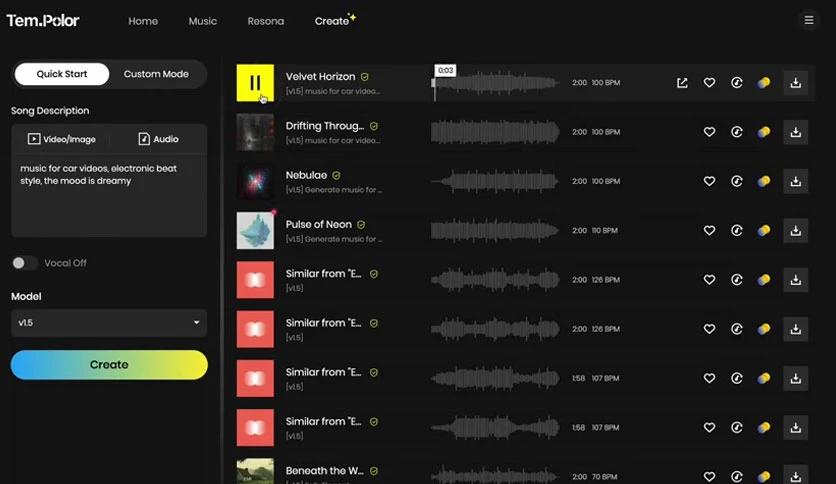
Task: Go to the Music tab
Action: point(203,21)
